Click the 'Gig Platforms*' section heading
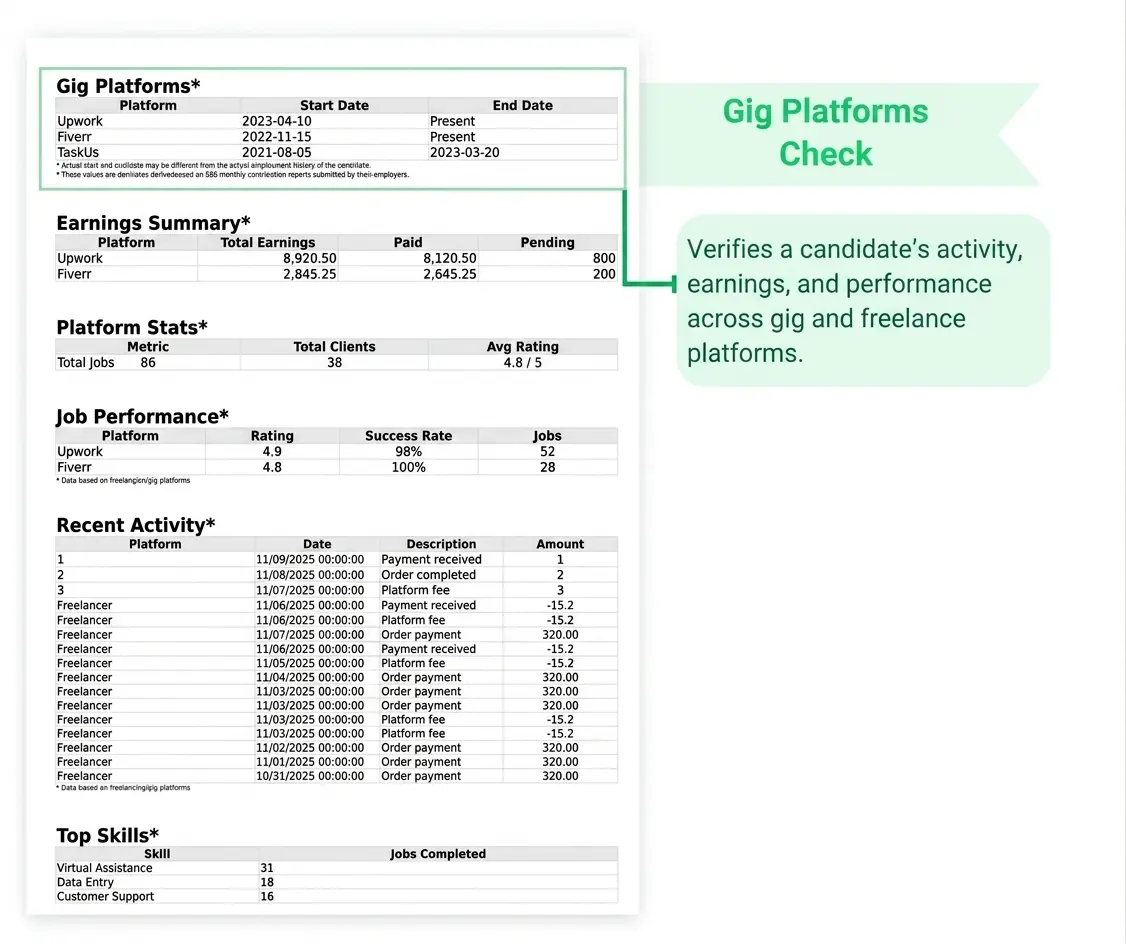Image resolution: width=1126 pixels, height=944 pixels. click(x=128, y=85)
